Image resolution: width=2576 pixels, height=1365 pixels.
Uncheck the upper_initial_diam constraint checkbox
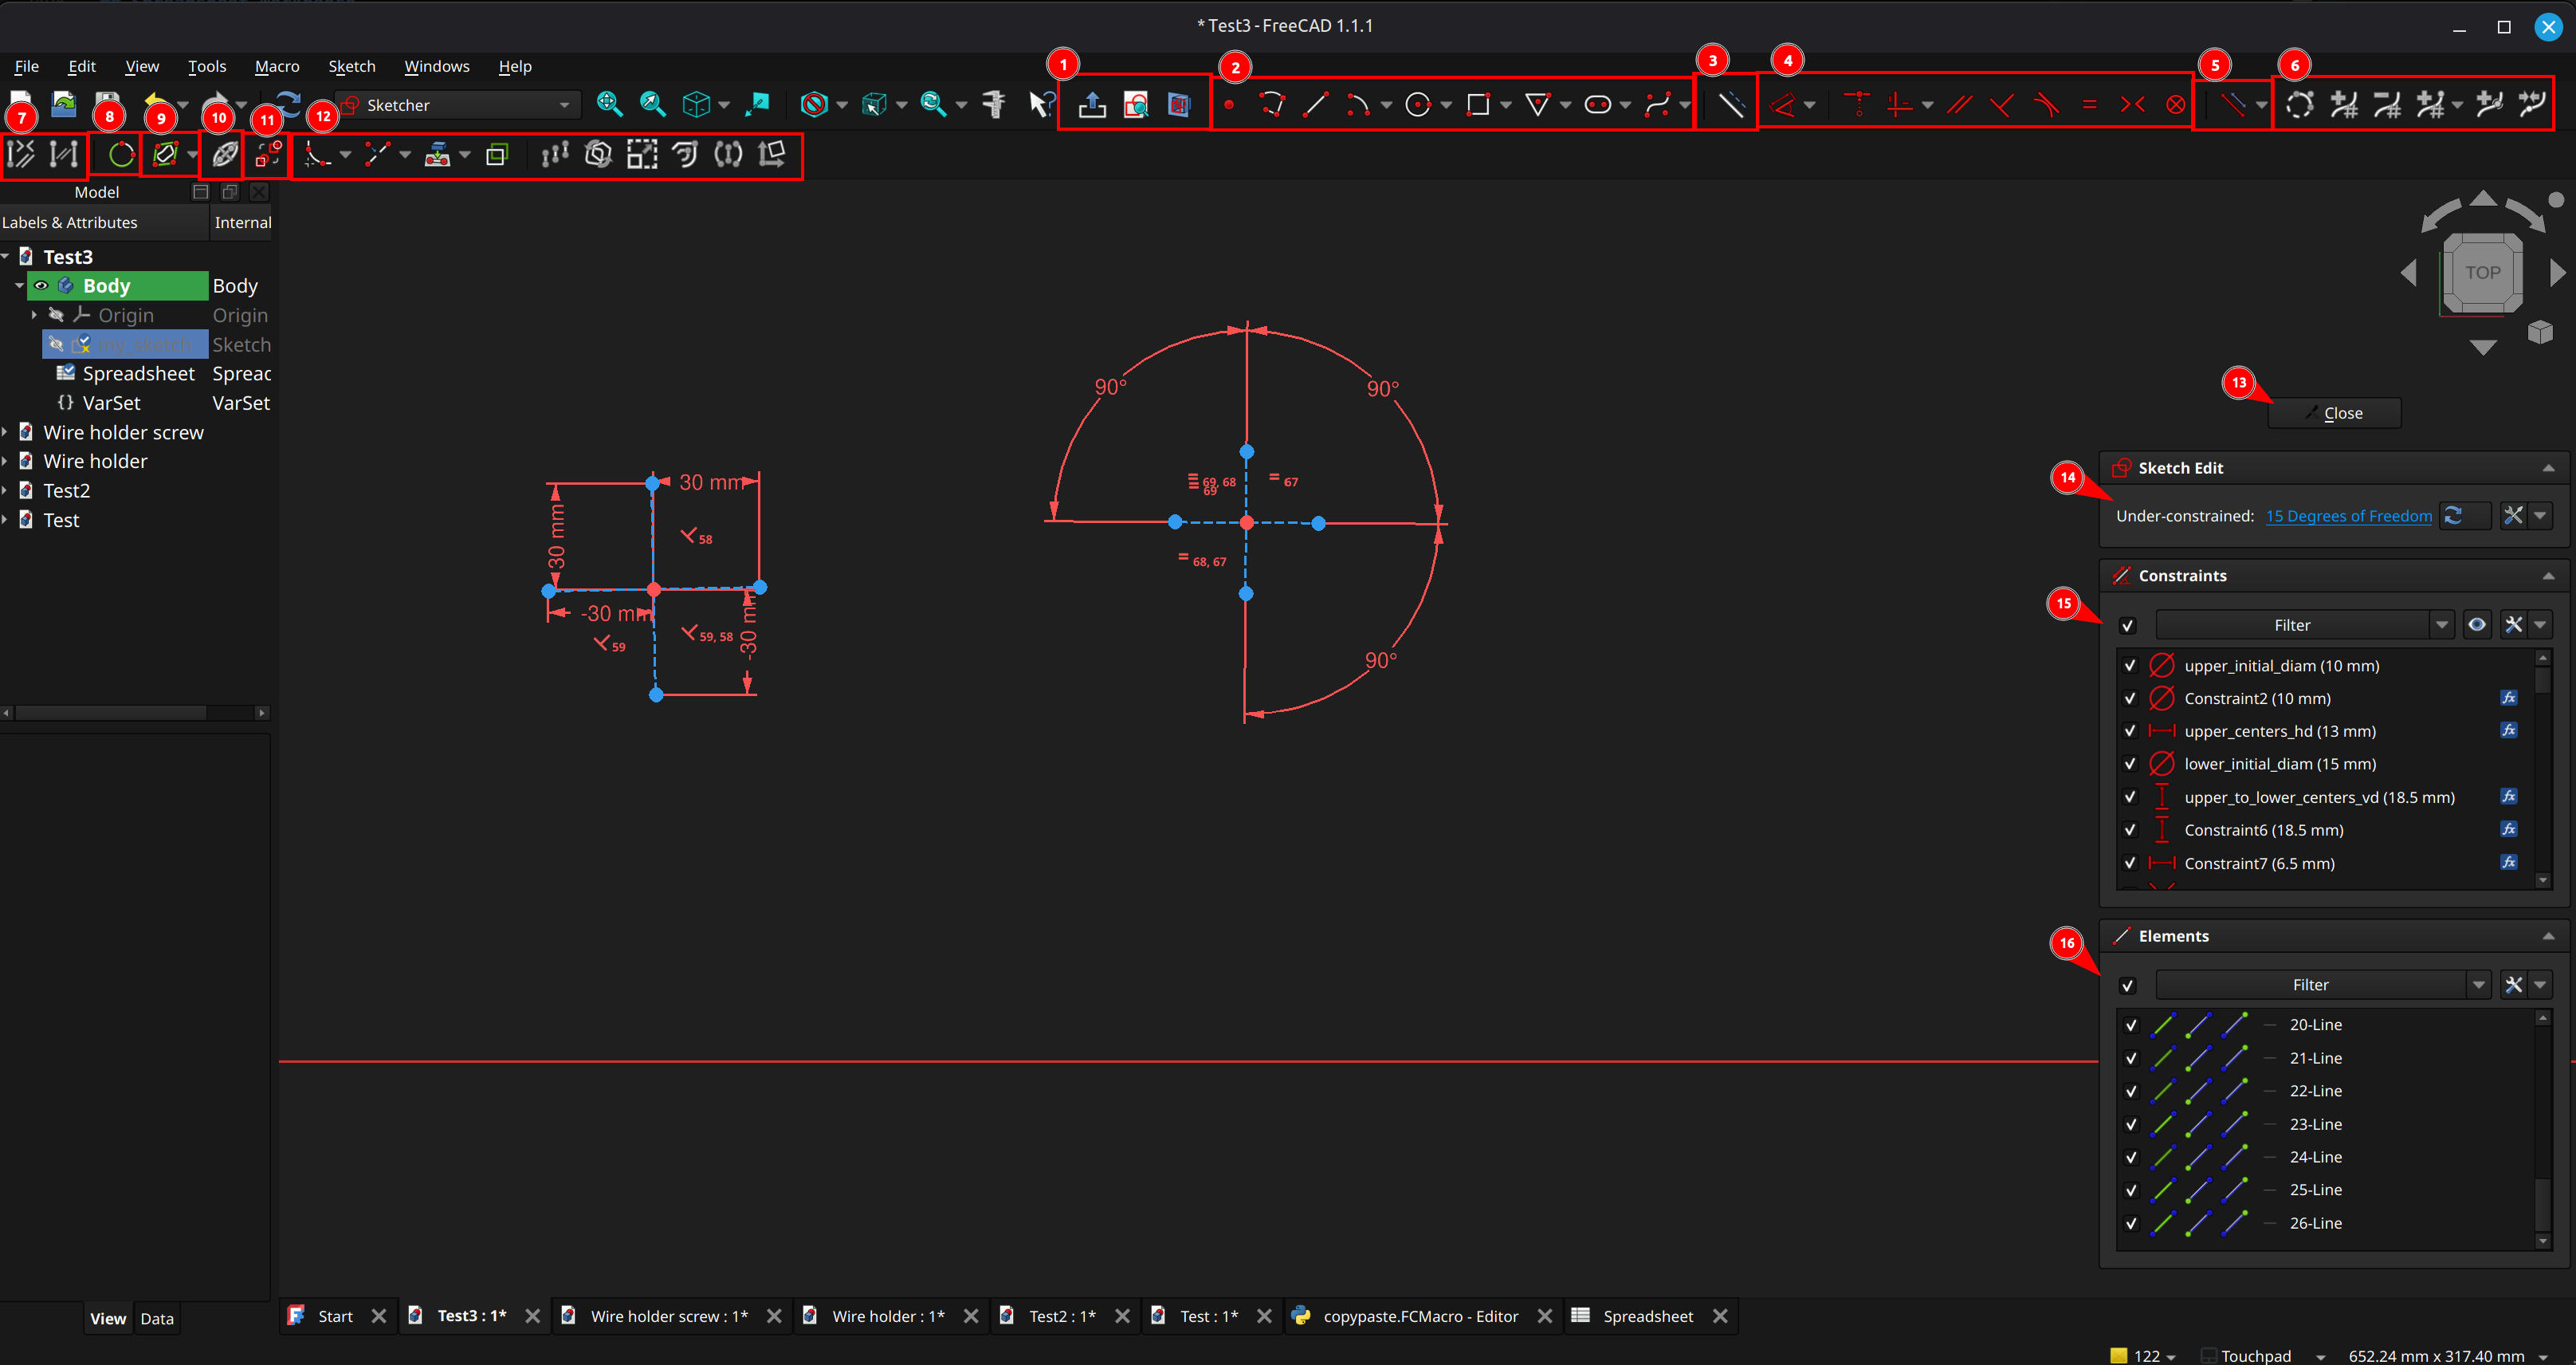click(x=2130, y=666)
